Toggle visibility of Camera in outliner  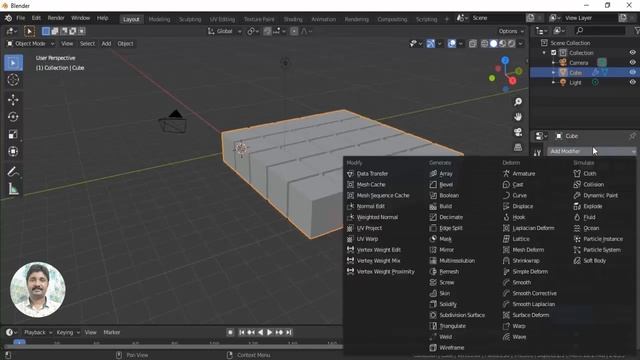coord(632,62)
